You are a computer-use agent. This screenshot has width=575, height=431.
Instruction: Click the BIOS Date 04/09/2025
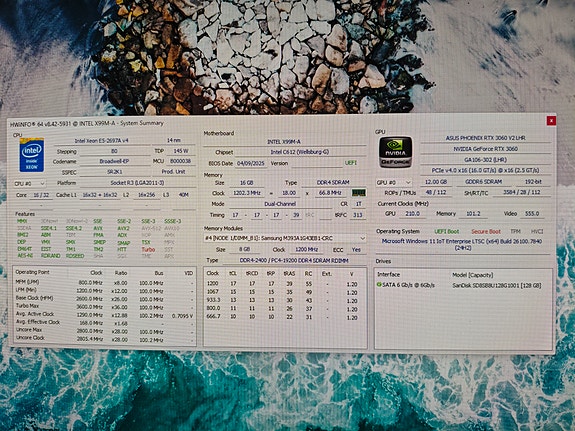pos(251,163)
